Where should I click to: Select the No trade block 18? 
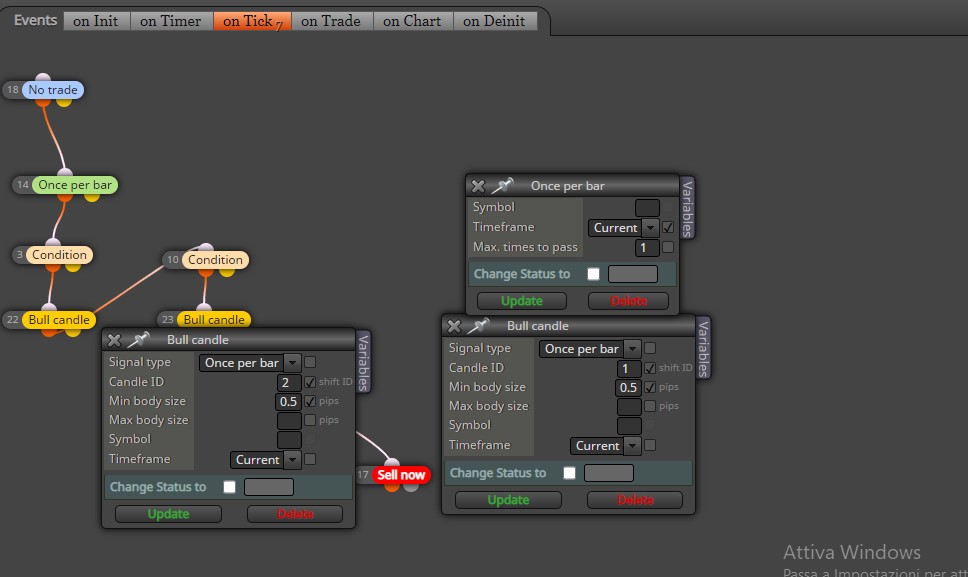point(53,89)
